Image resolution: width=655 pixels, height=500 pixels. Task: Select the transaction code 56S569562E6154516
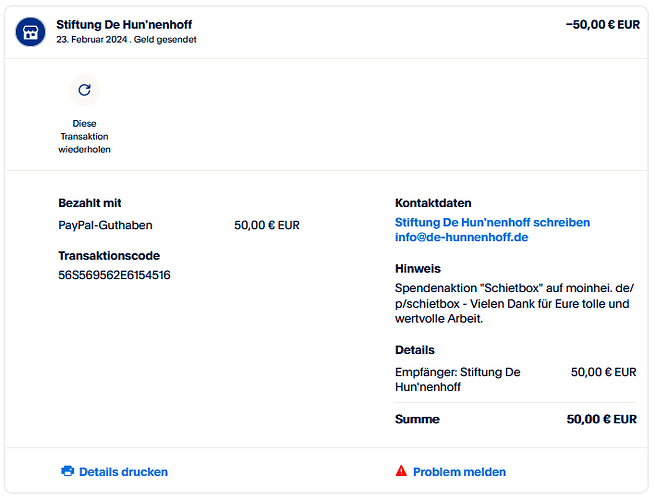click(114, 275)
